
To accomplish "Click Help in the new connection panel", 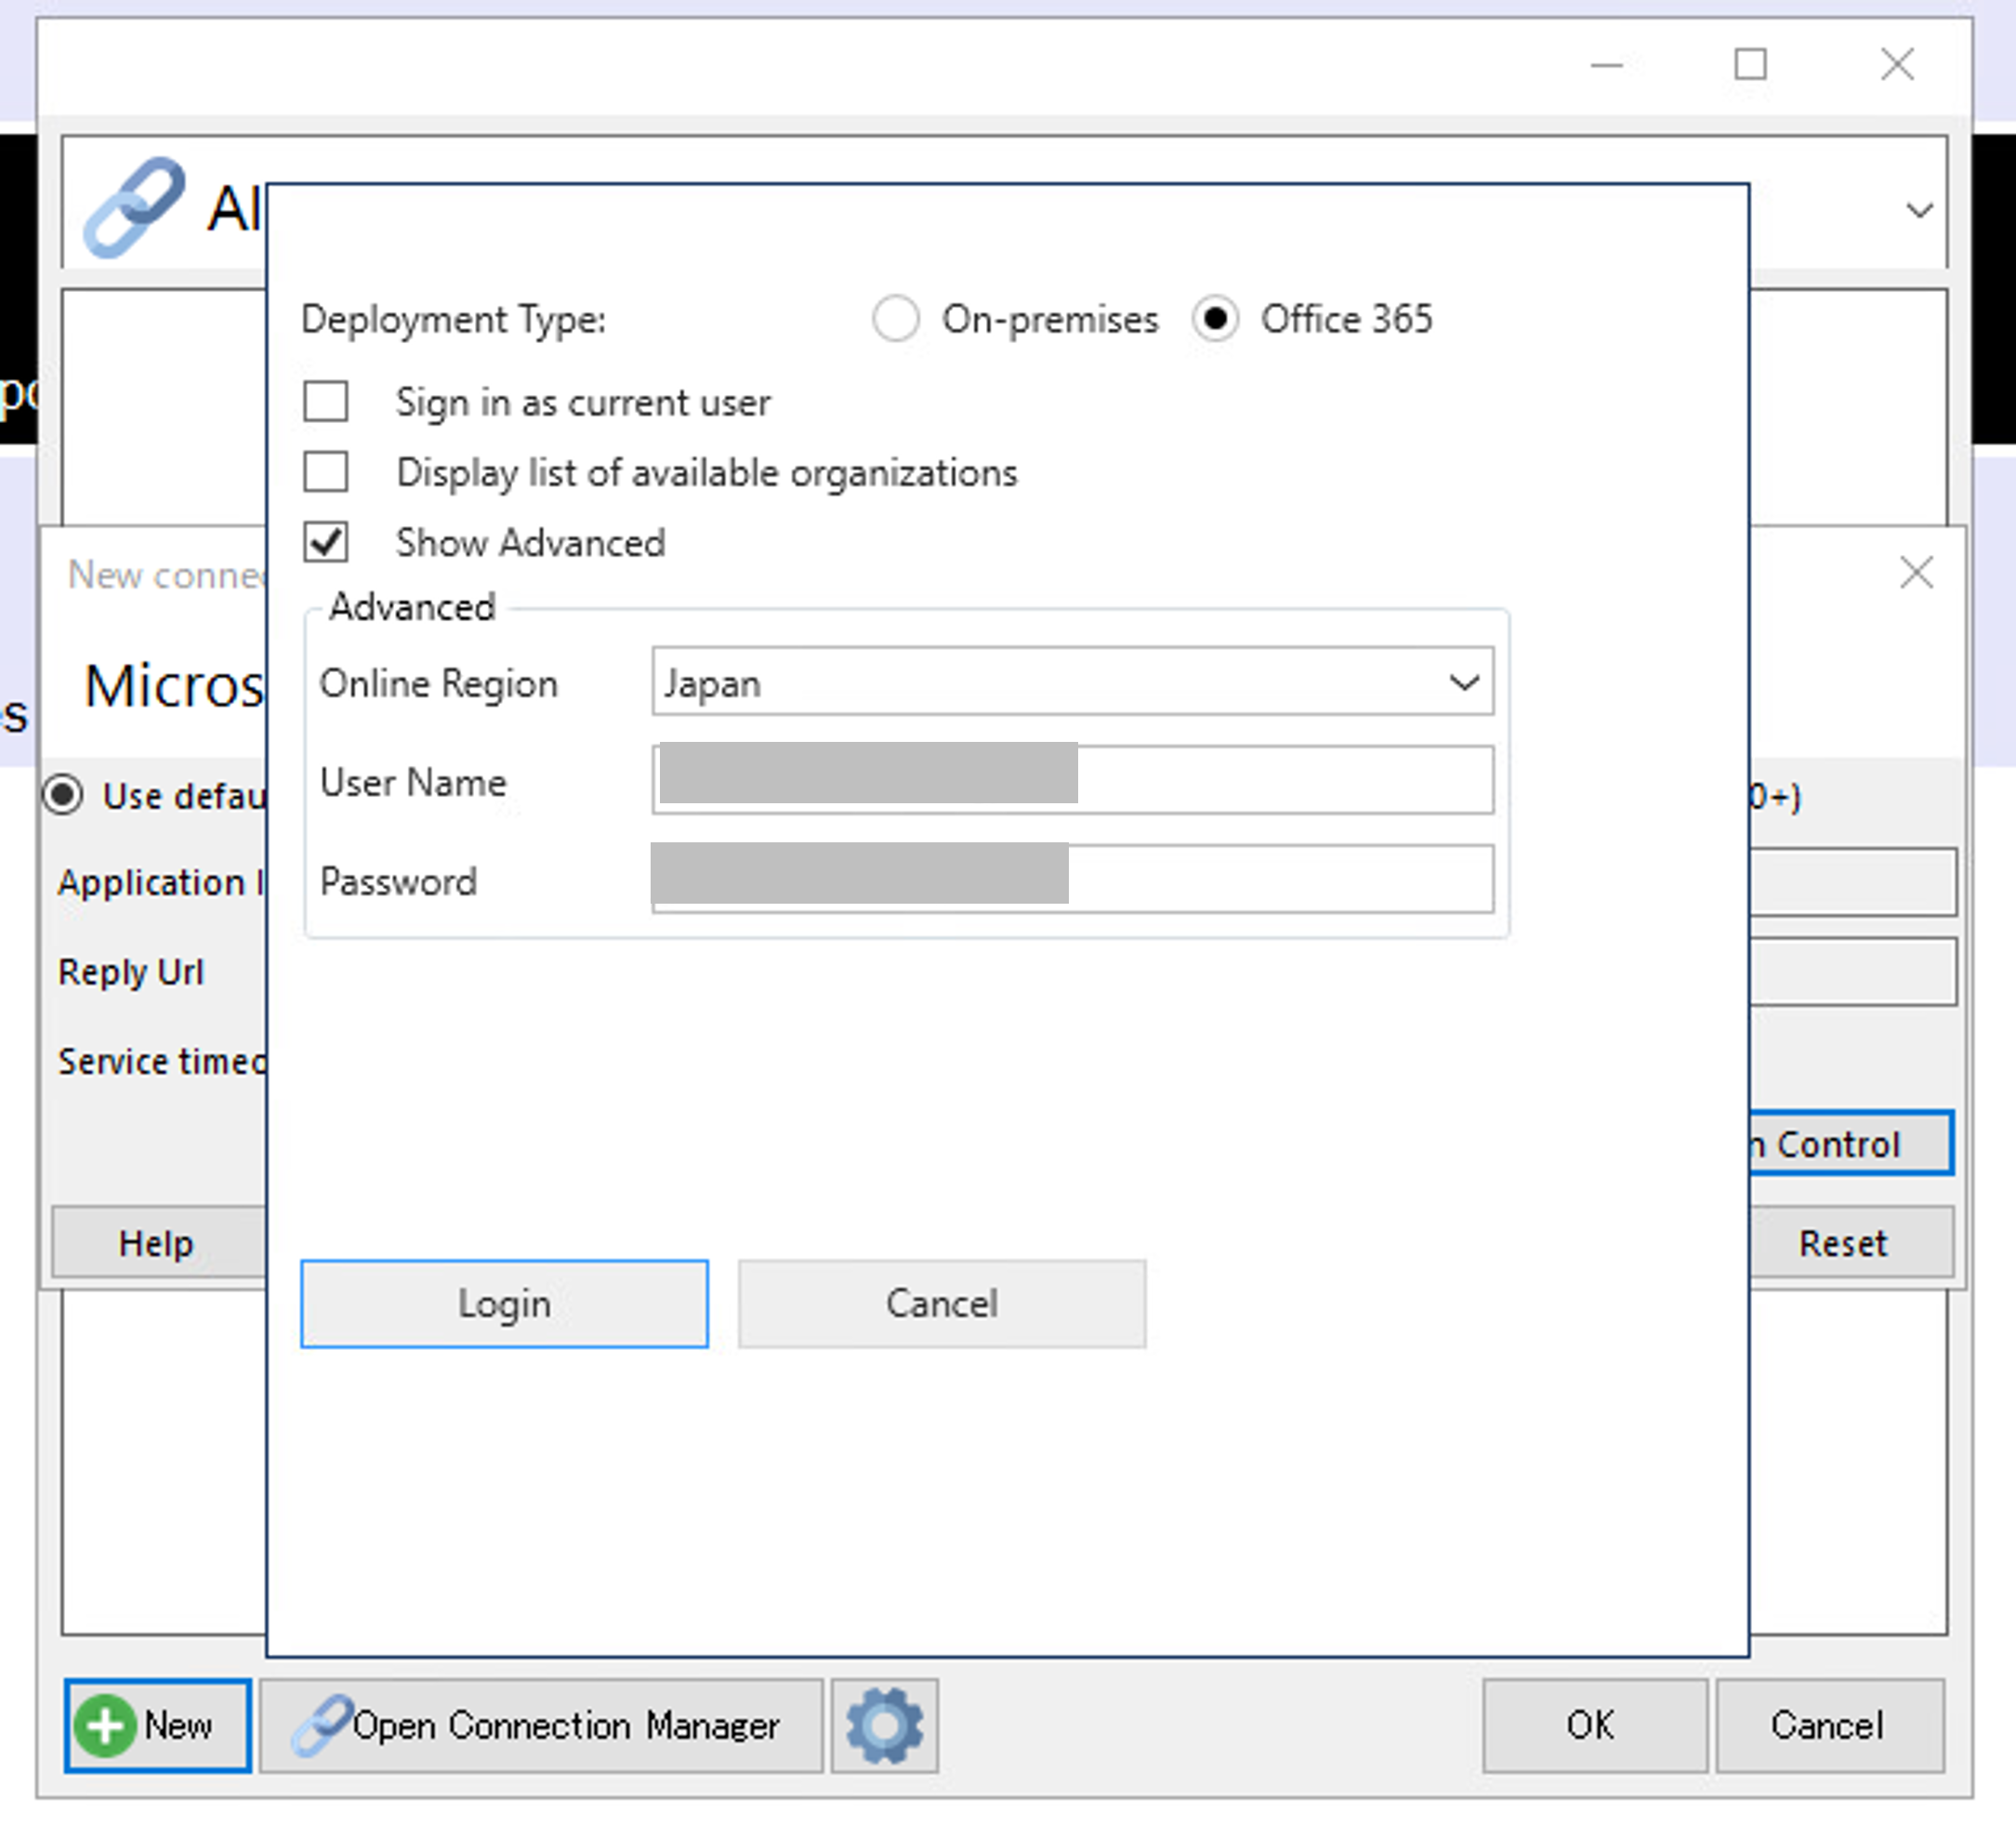I will (158, 1243).
